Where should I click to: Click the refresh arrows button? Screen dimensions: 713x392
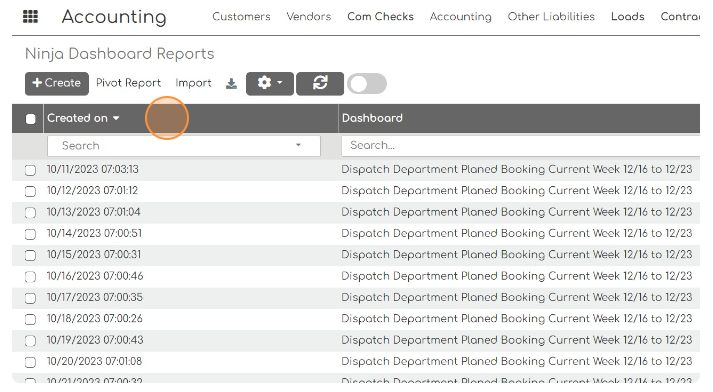coord(320,84)
